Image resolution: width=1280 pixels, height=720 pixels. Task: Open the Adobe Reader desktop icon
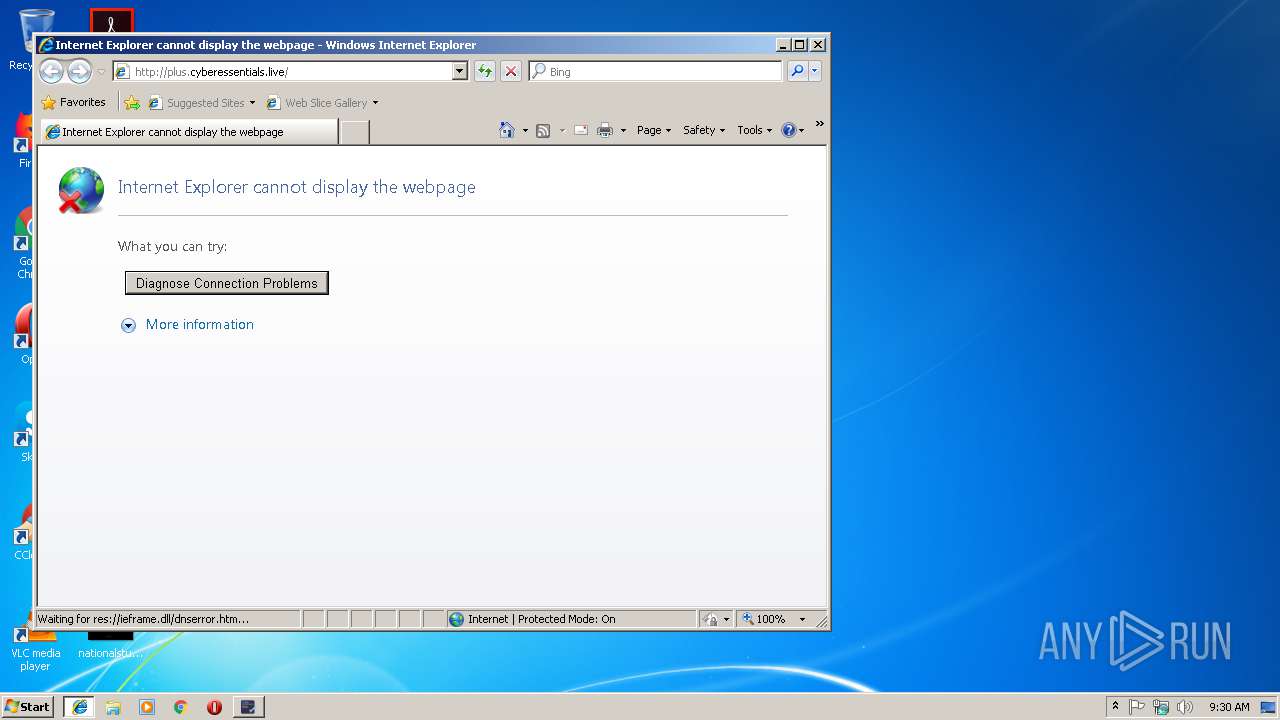(111, 20)
